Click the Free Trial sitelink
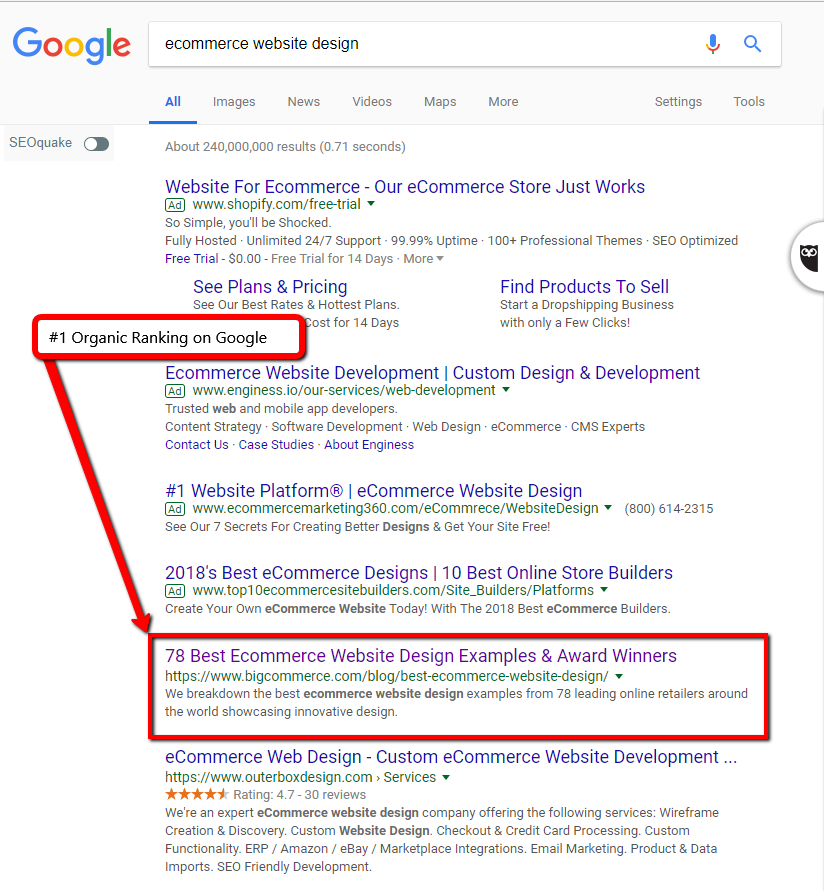824x891 pixels. click(192, 259)
